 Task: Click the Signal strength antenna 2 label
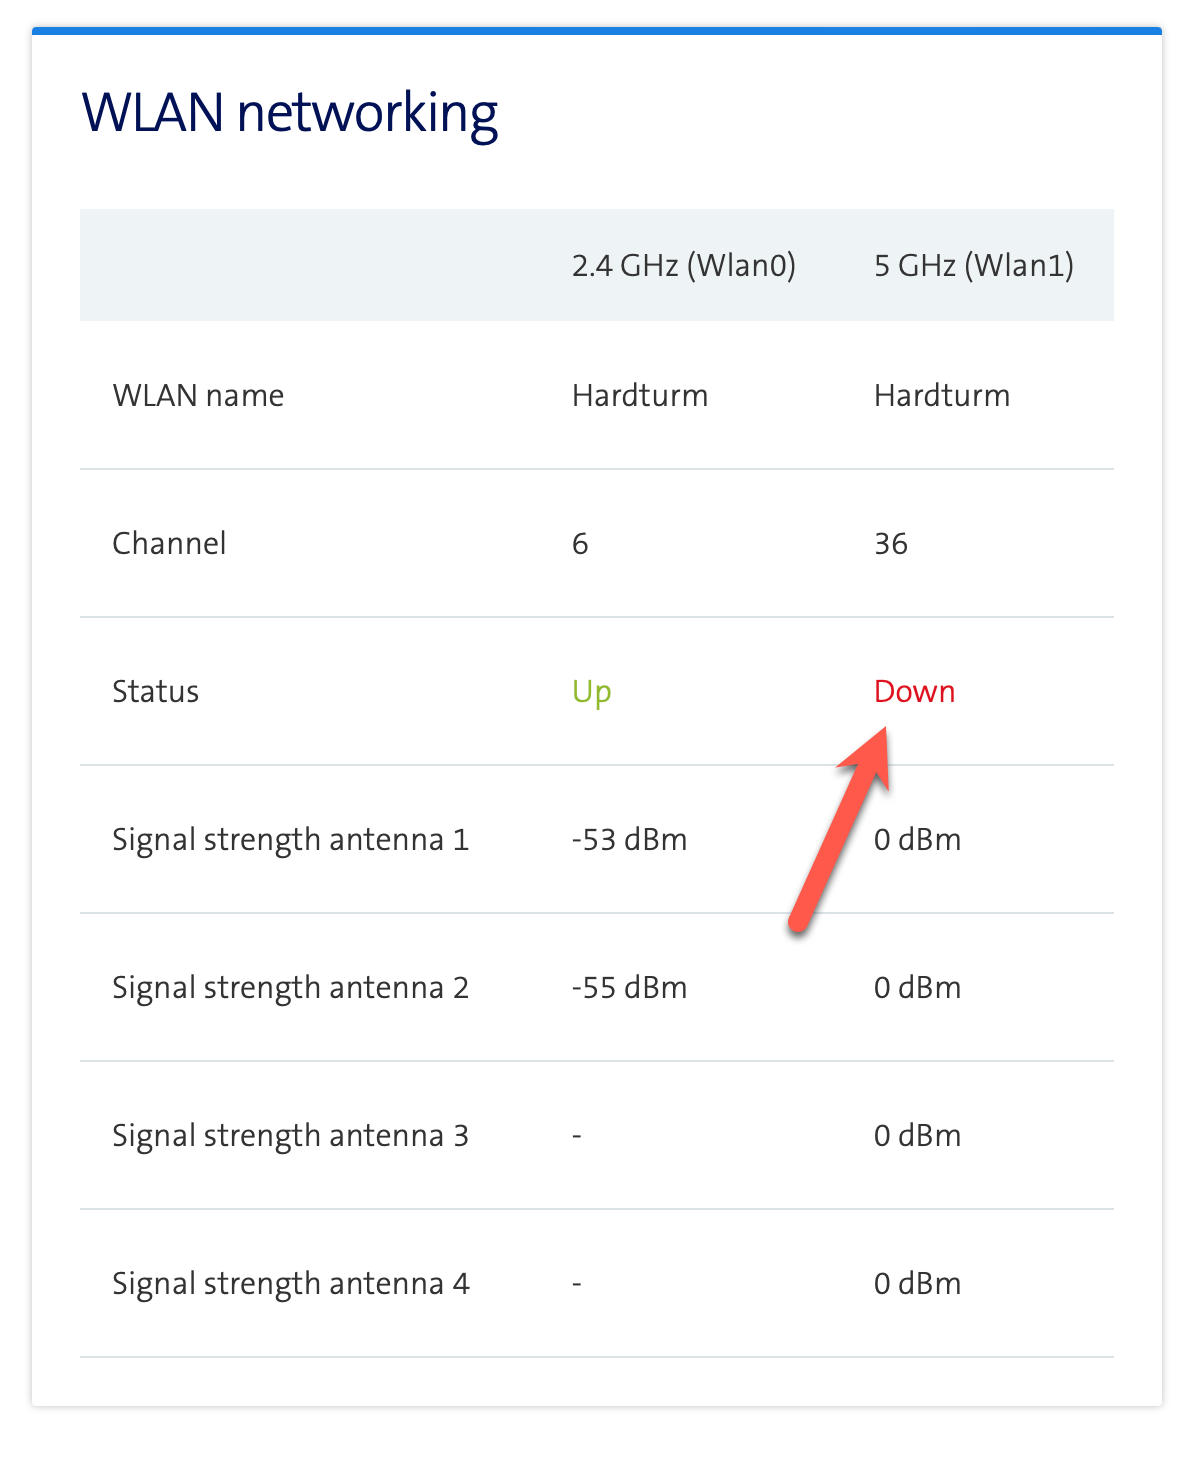click(290, 987)
